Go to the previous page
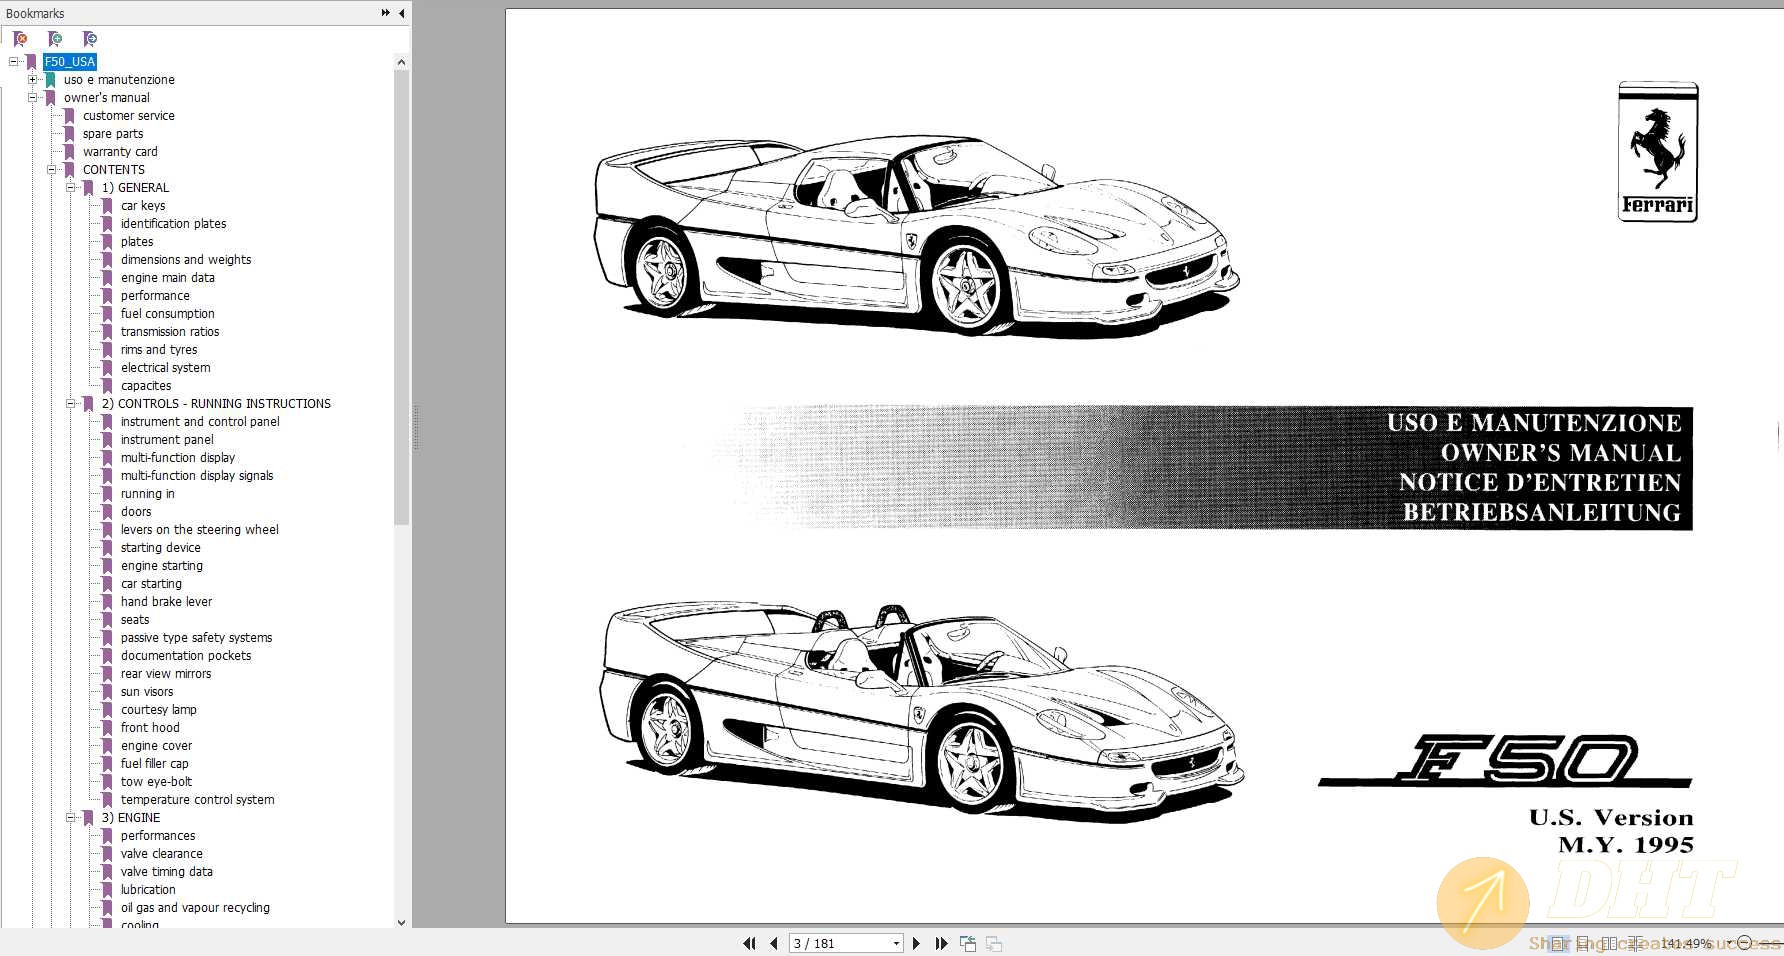This screenshot has height=956, width=1784. pos(773,943)
